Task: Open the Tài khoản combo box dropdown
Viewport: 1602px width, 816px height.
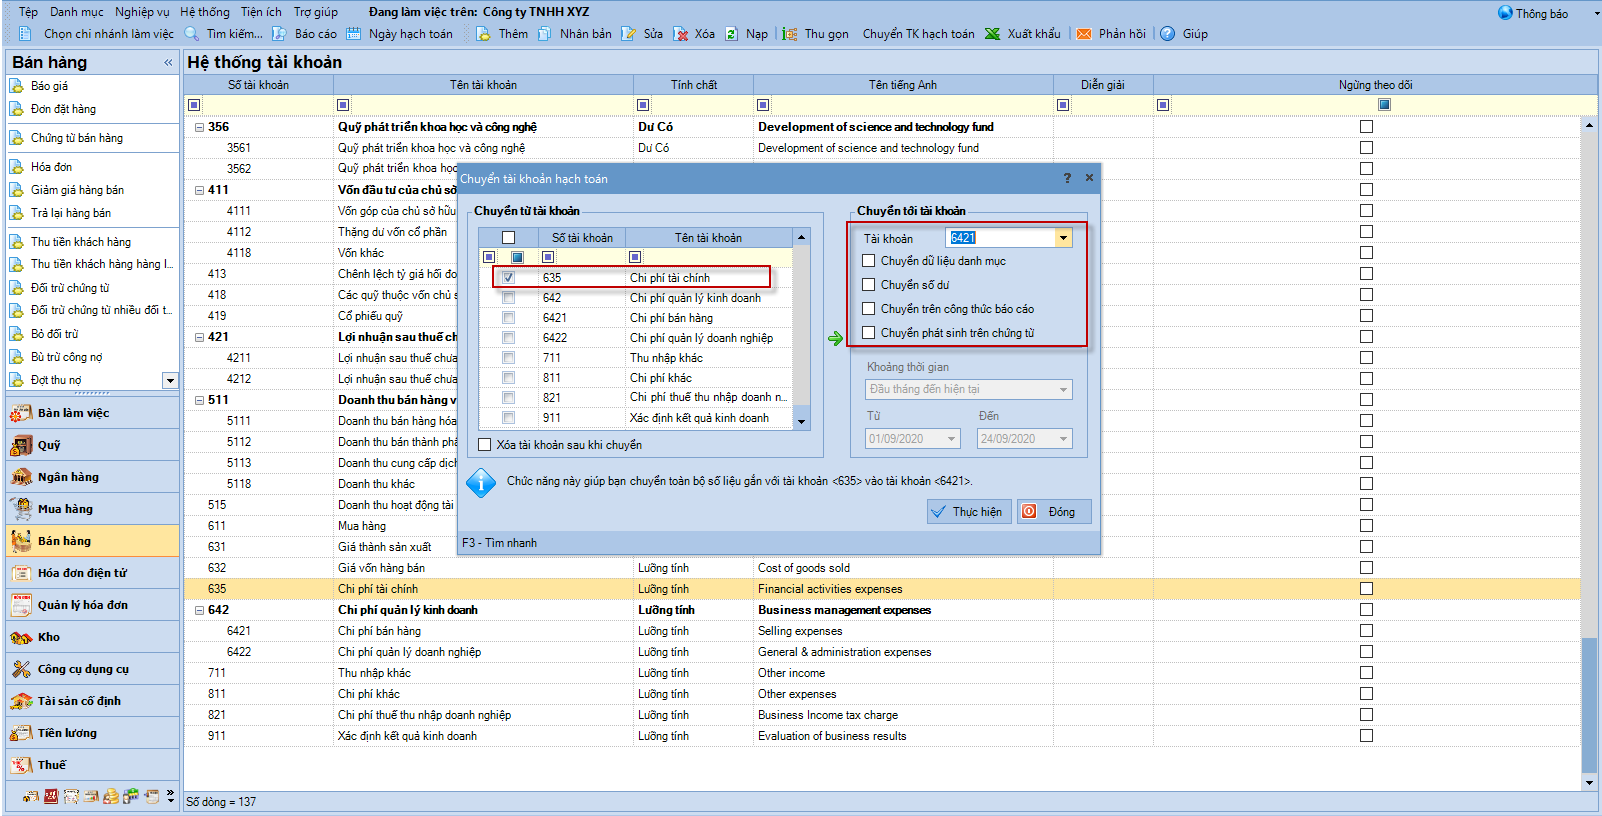Action: (1063, 238)
